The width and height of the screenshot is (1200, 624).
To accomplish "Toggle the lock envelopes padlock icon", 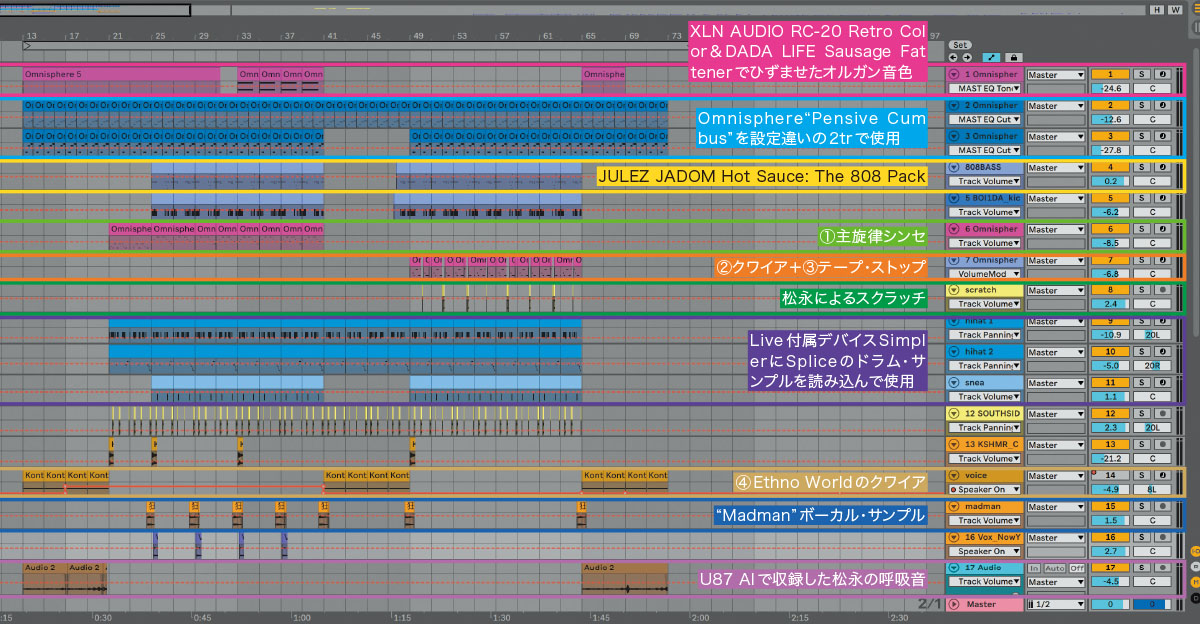I will coord(1014,58).
